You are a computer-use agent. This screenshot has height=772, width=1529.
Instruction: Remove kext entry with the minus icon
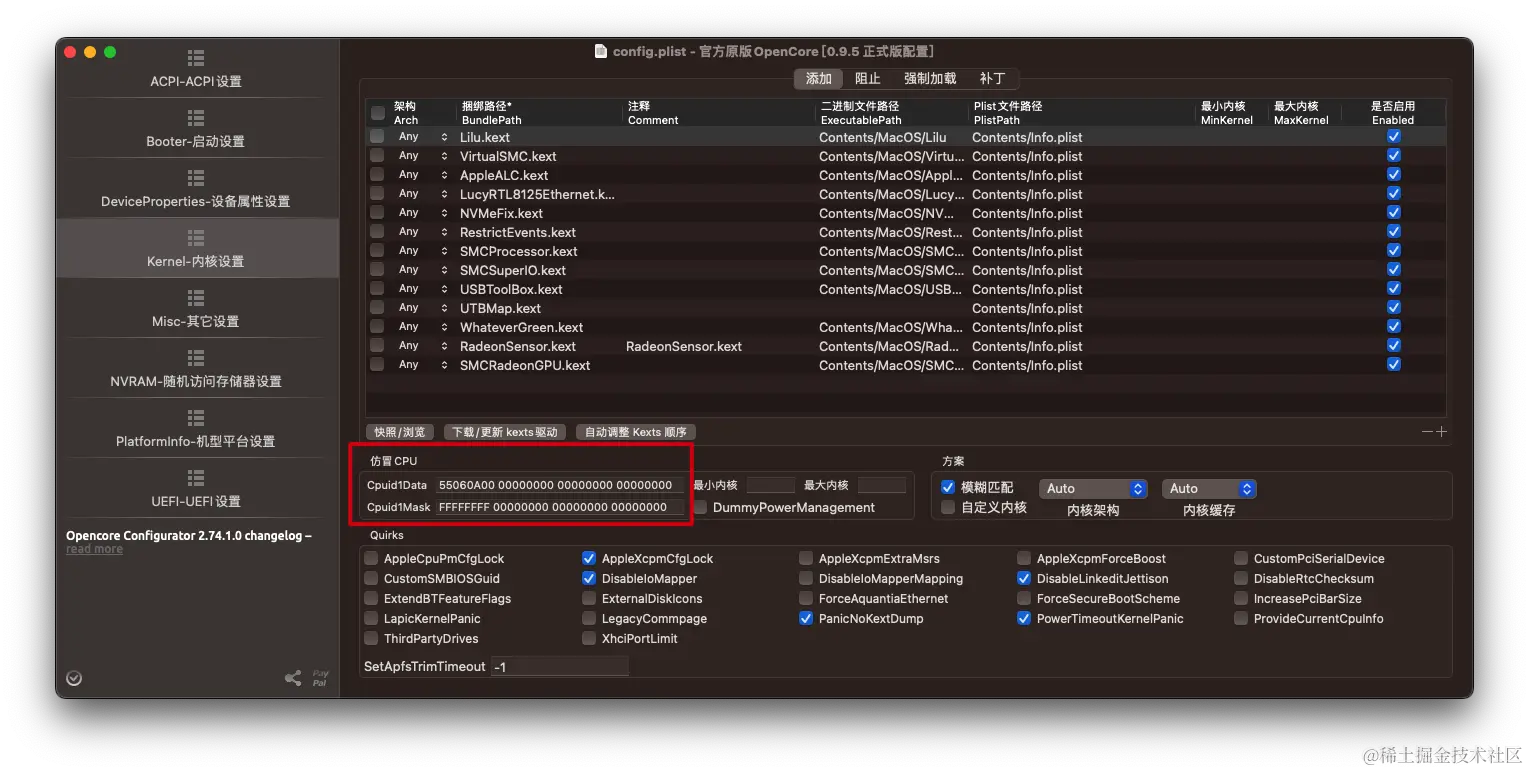click(1427, 432)
